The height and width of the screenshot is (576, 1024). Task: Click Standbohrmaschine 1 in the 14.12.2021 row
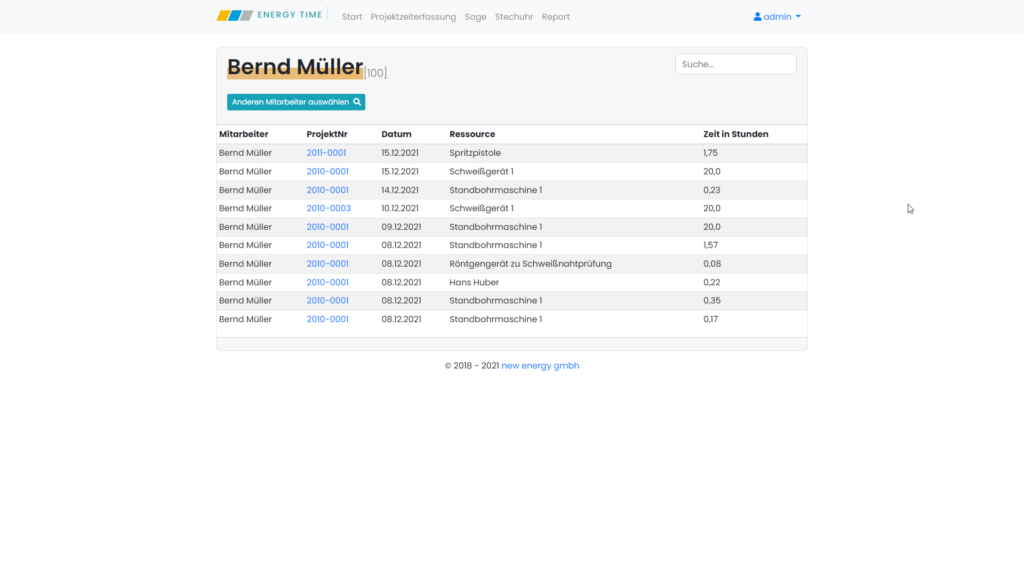point(496,190)
